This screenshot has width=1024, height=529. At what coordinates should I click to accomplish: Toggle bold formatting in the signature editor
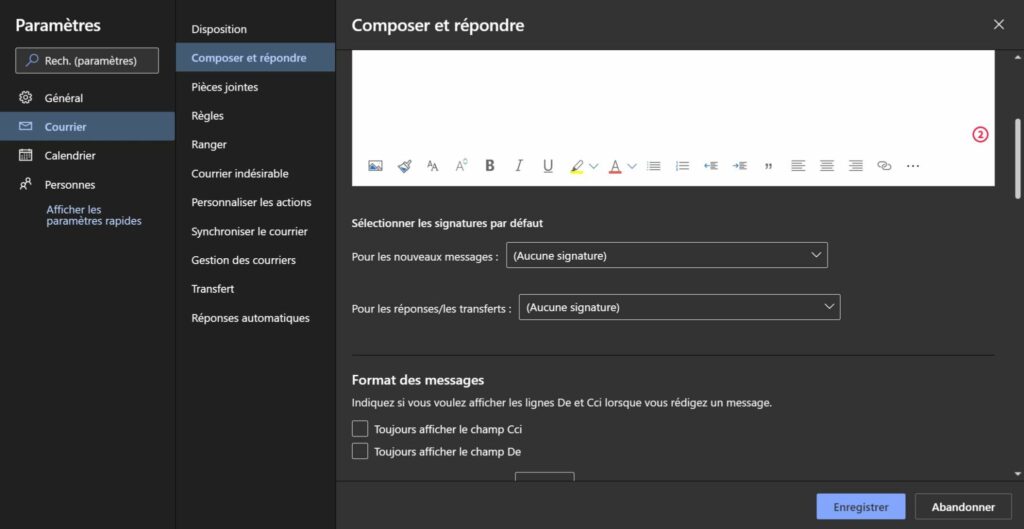pyautogui.click(x=490, y=166)
